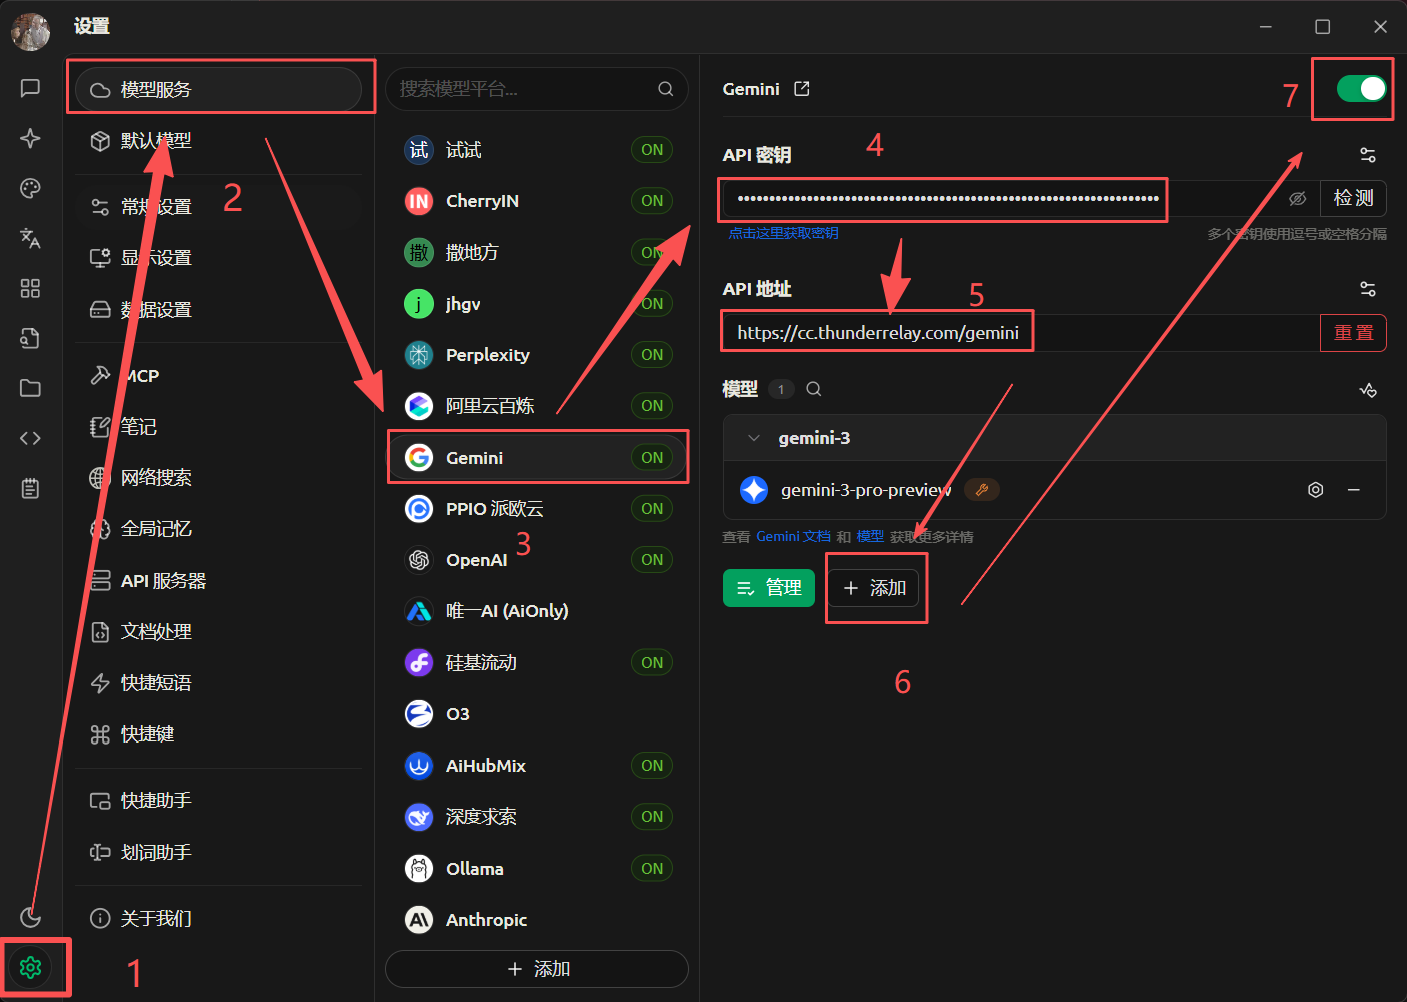The height and width of the screenshot is (1002, 1407).
Task: Click the 检测 API key check button
Action: pyautogui.click(x=1353, y=199)
